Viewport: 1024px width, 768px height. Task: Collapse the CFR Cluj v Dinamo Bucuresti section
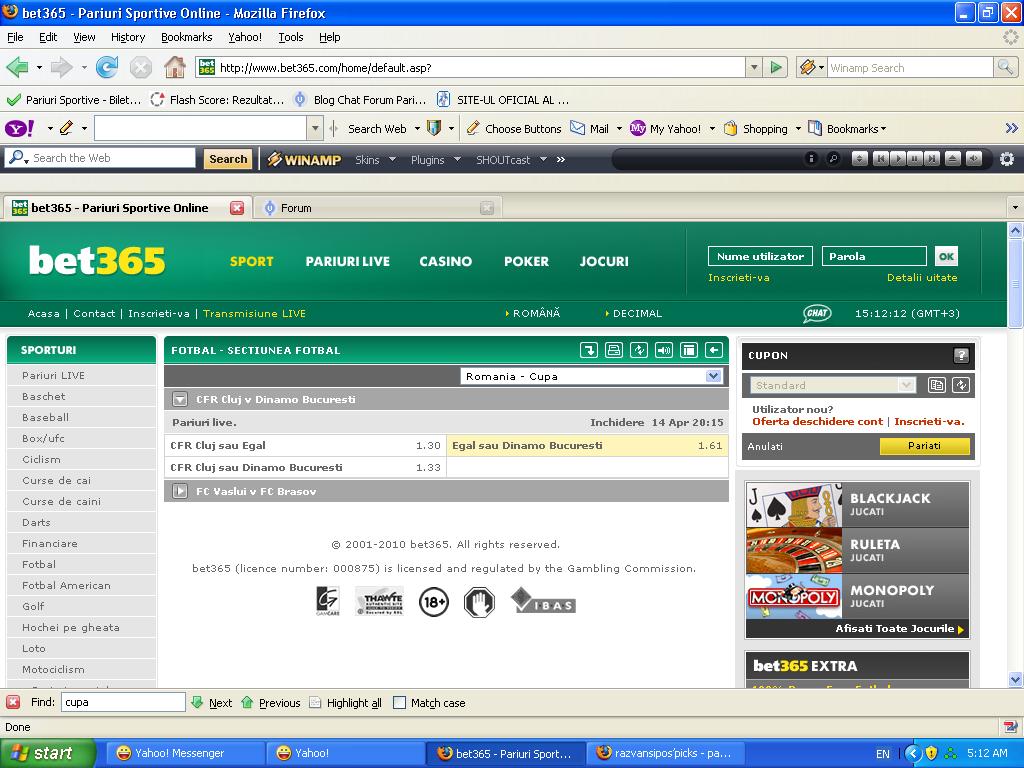[x=180, y=400]
